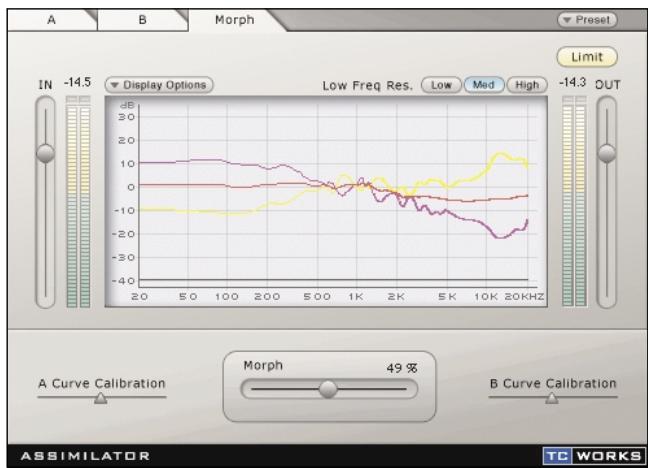The height and width of the screenshot is (468, 648).
Task: Switch to the A tab
Action: tap(52, 20)
